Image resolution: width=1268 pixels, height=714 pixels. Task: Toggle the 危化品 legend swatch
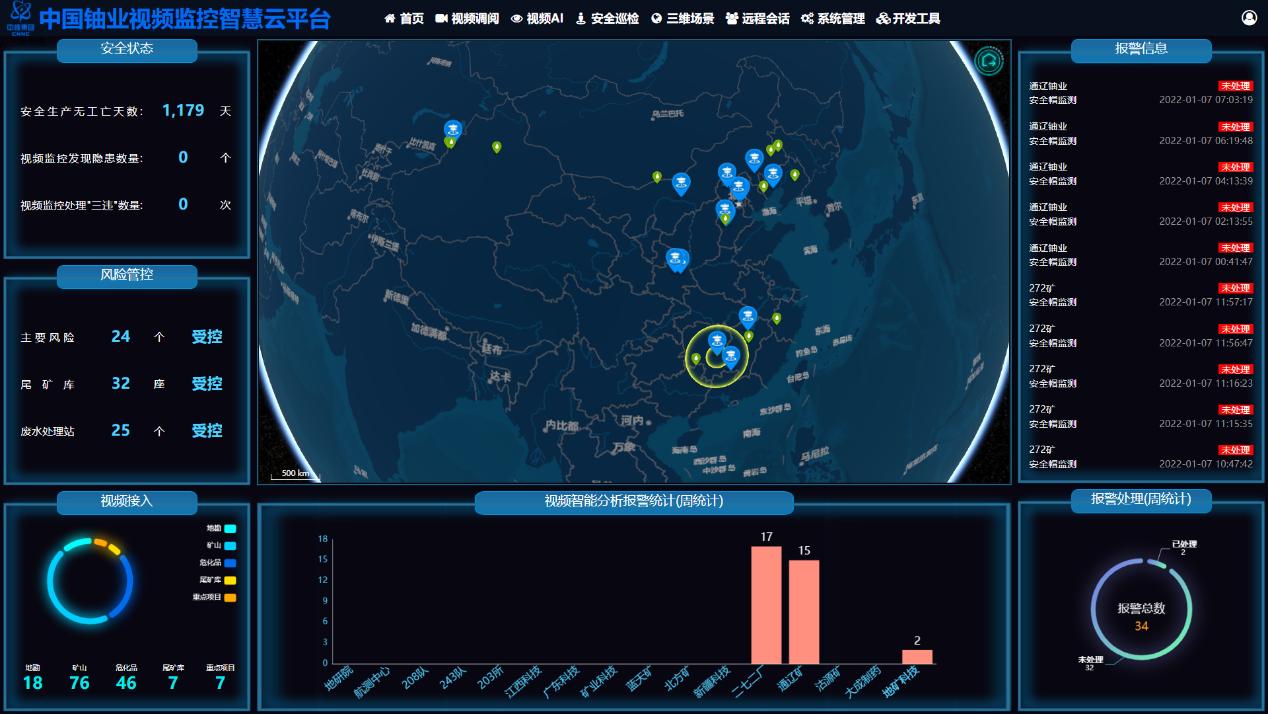pos(230,563)
